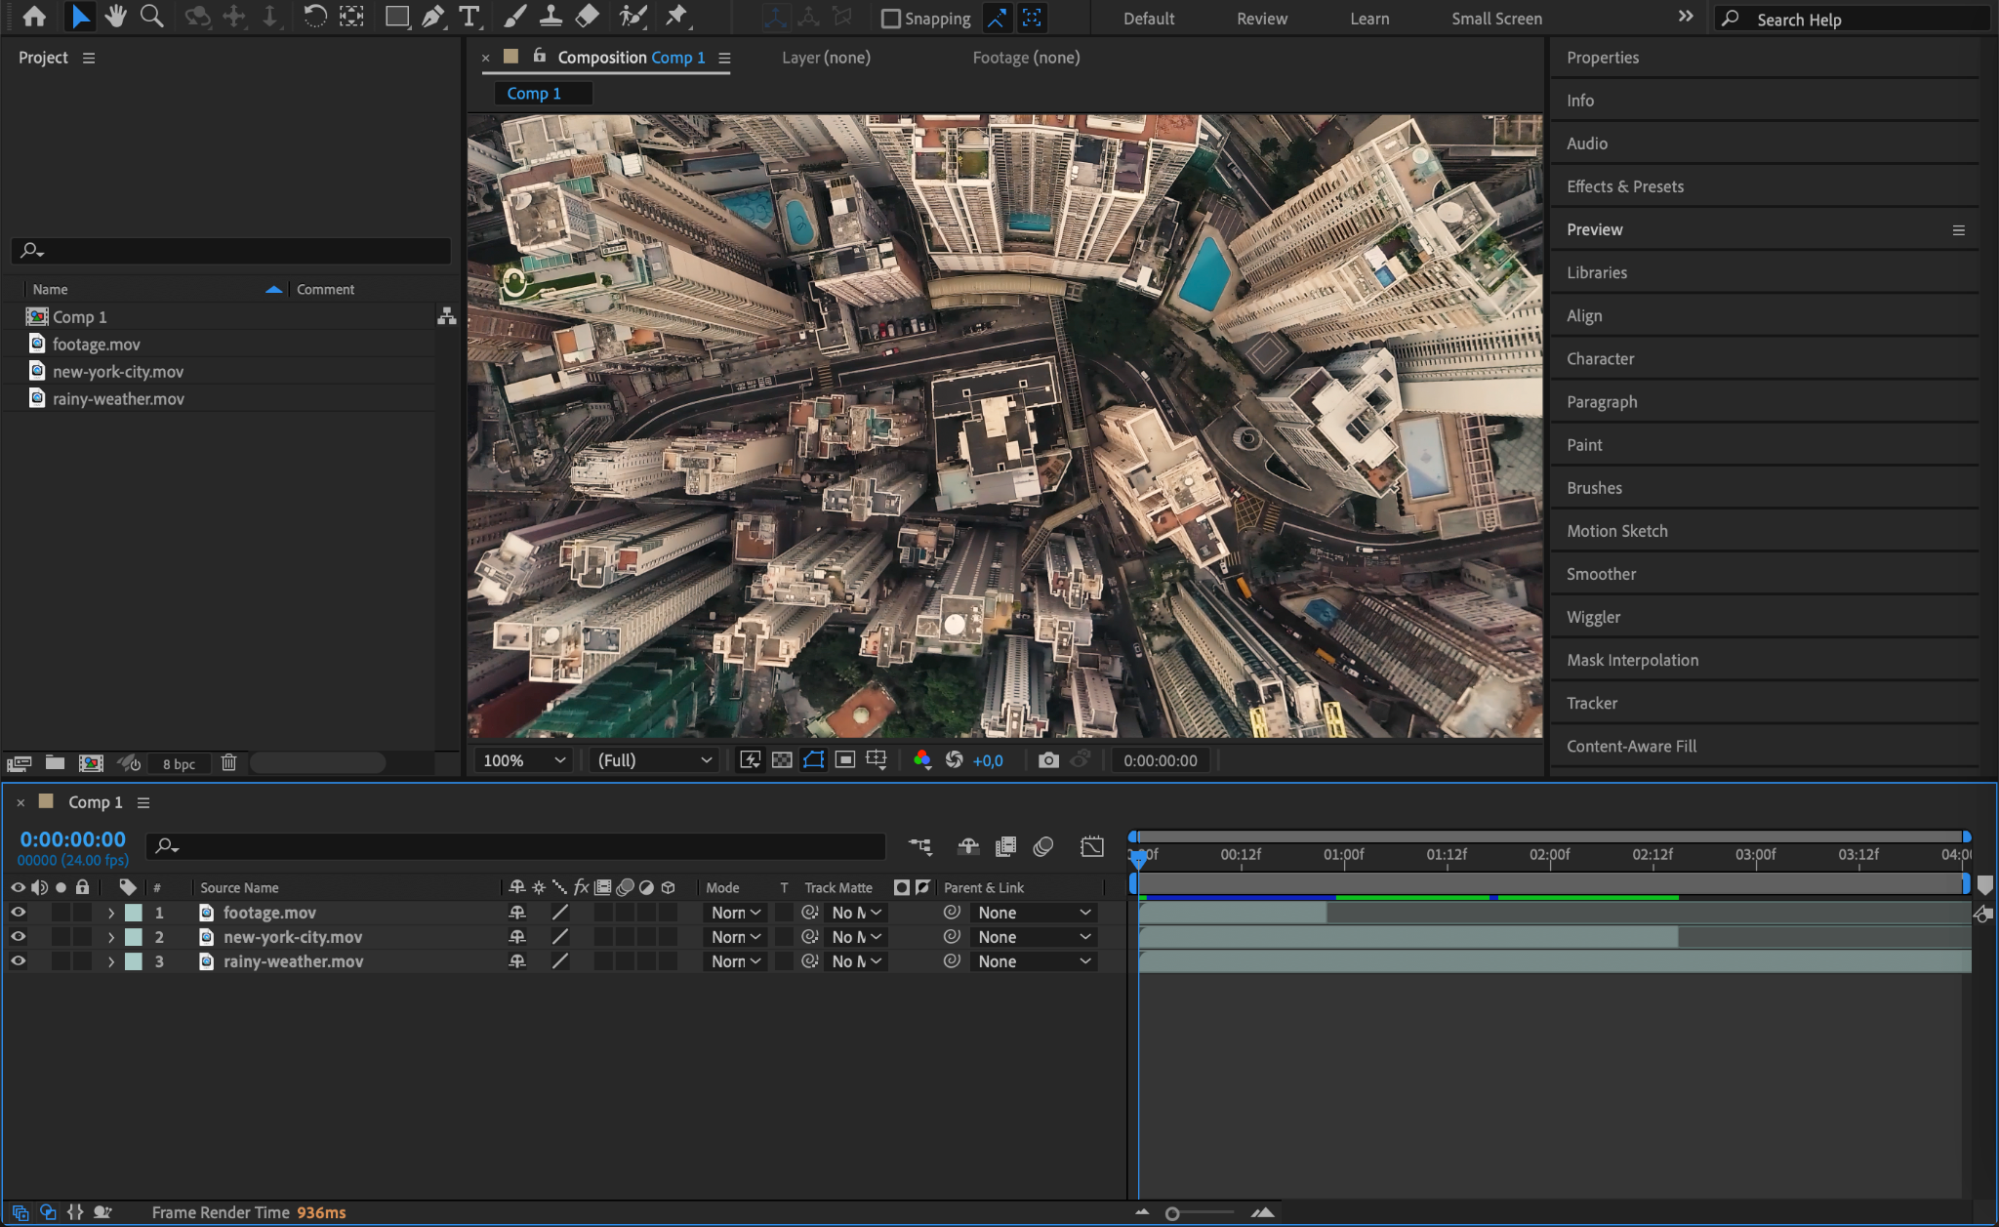Open the 8 bpc color depth setting

179,764
